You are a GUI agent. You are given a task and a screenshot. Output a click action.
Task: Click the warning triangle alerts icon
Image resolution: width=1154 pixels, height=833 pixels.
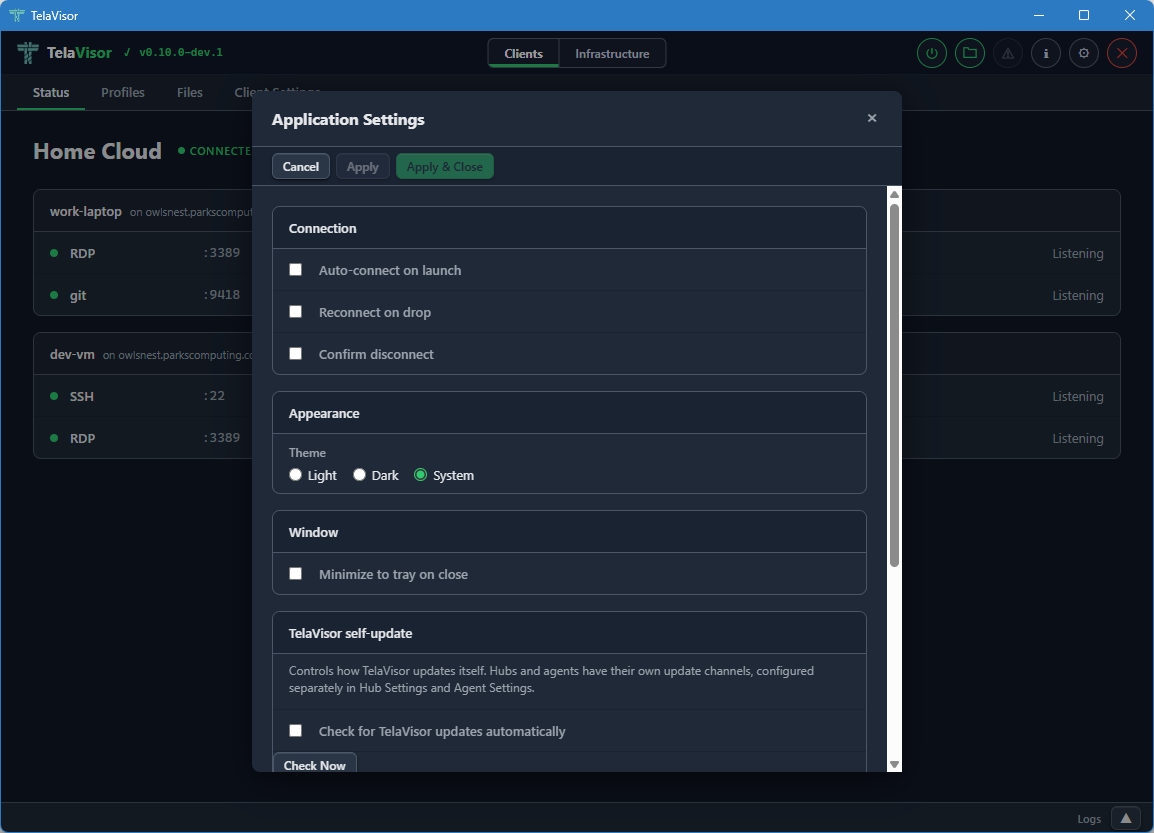(x=1007, y=52)
